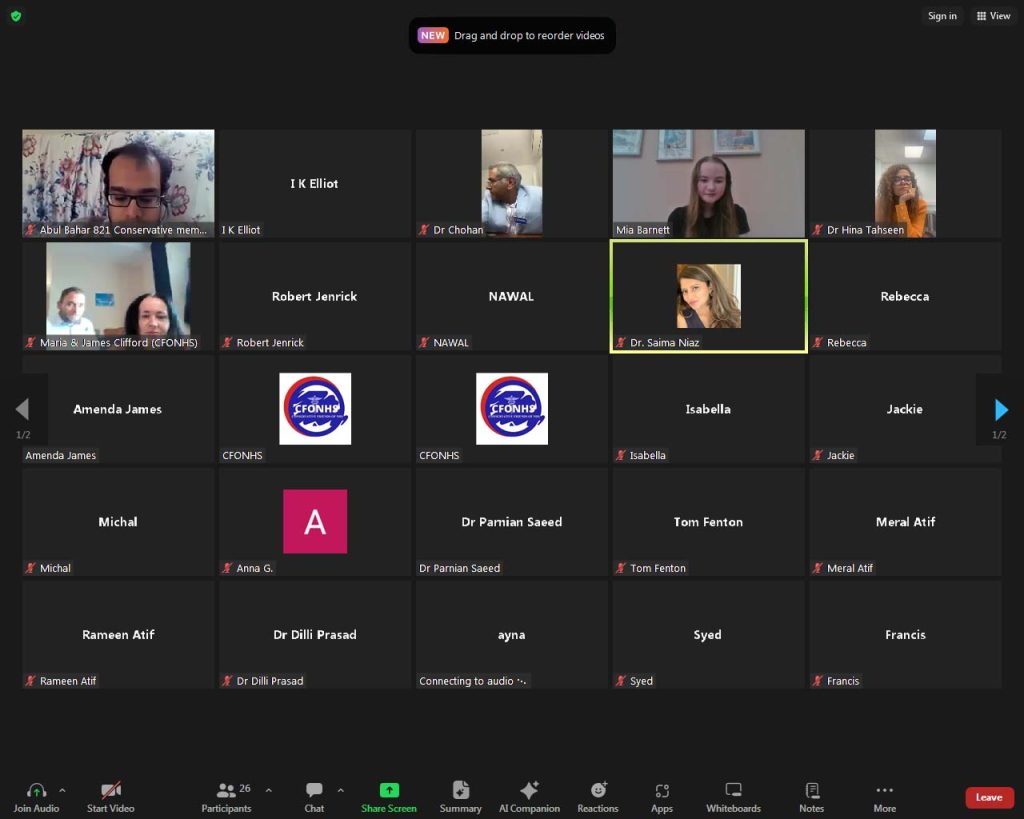Screen dimensions: 1024x819
Task: Open the Notes panel
Action: pyautogui.click(x=811, y=796)
